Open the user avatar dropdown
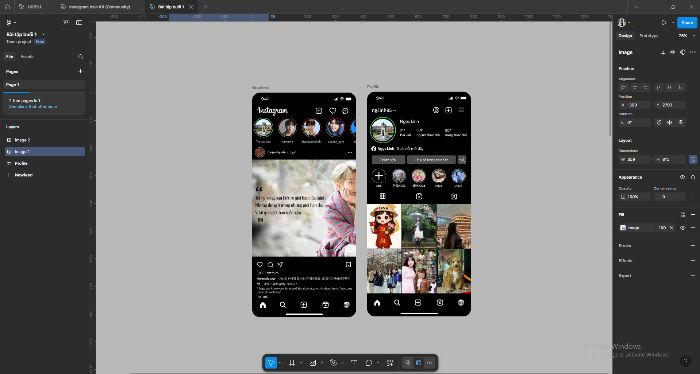Image resolution: width=700 pixels, height=374 pixels. [624, 22]
